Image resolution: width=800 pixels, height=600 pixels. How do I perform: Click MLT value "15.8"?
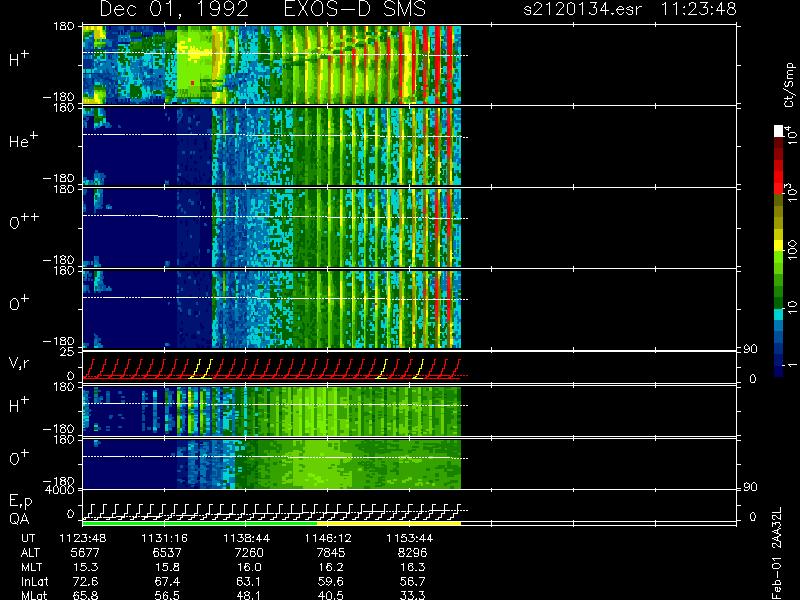pos(167,567)
